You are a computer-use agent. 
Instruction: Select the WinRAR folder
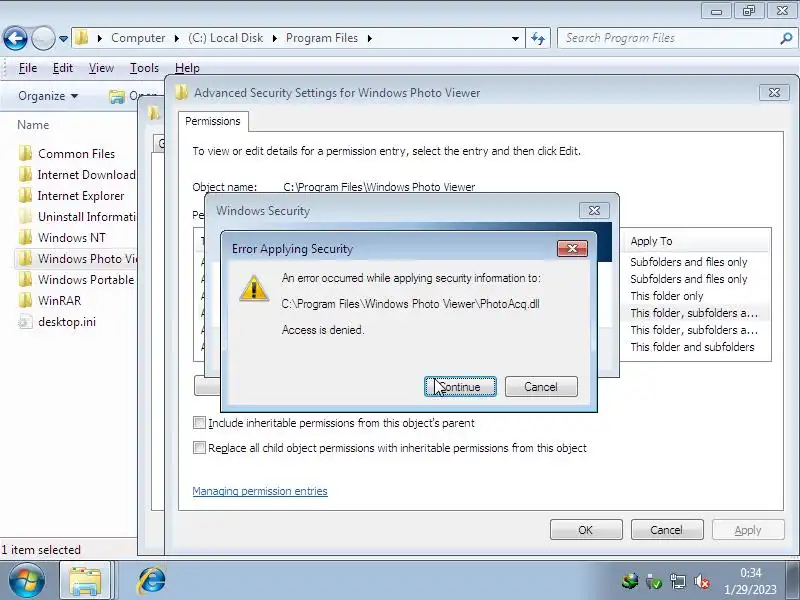pos(50,301)
